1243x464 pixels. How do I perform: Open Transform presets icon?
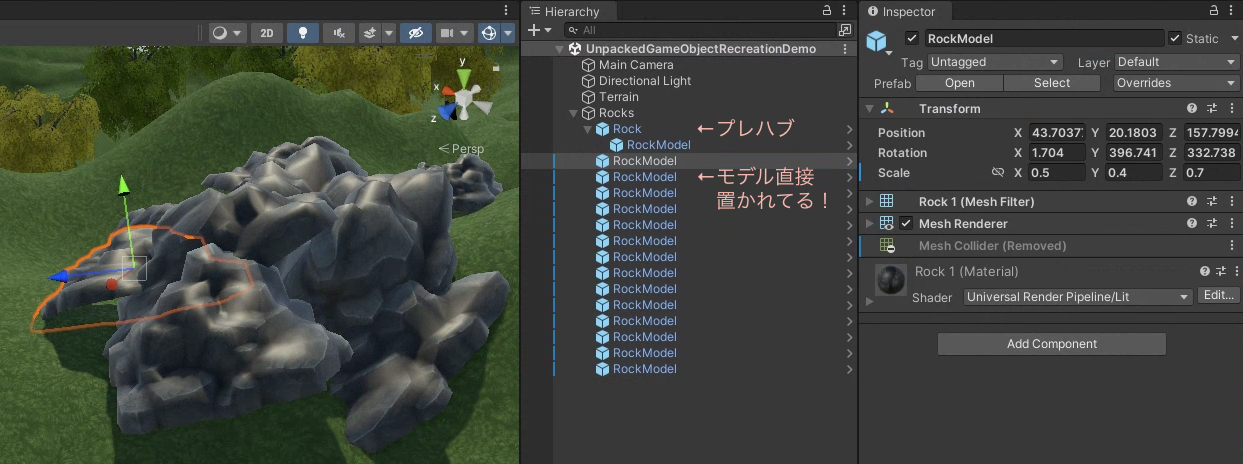pyautogui.click(x=1212, y=108)
